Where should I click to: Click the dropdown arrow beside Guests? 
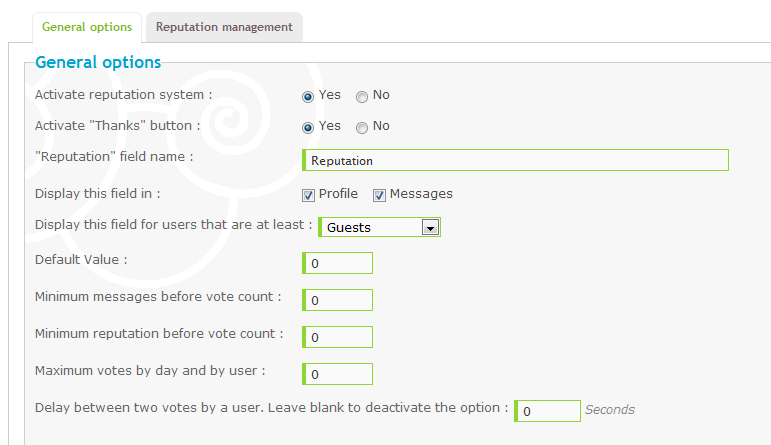(430, 228)
